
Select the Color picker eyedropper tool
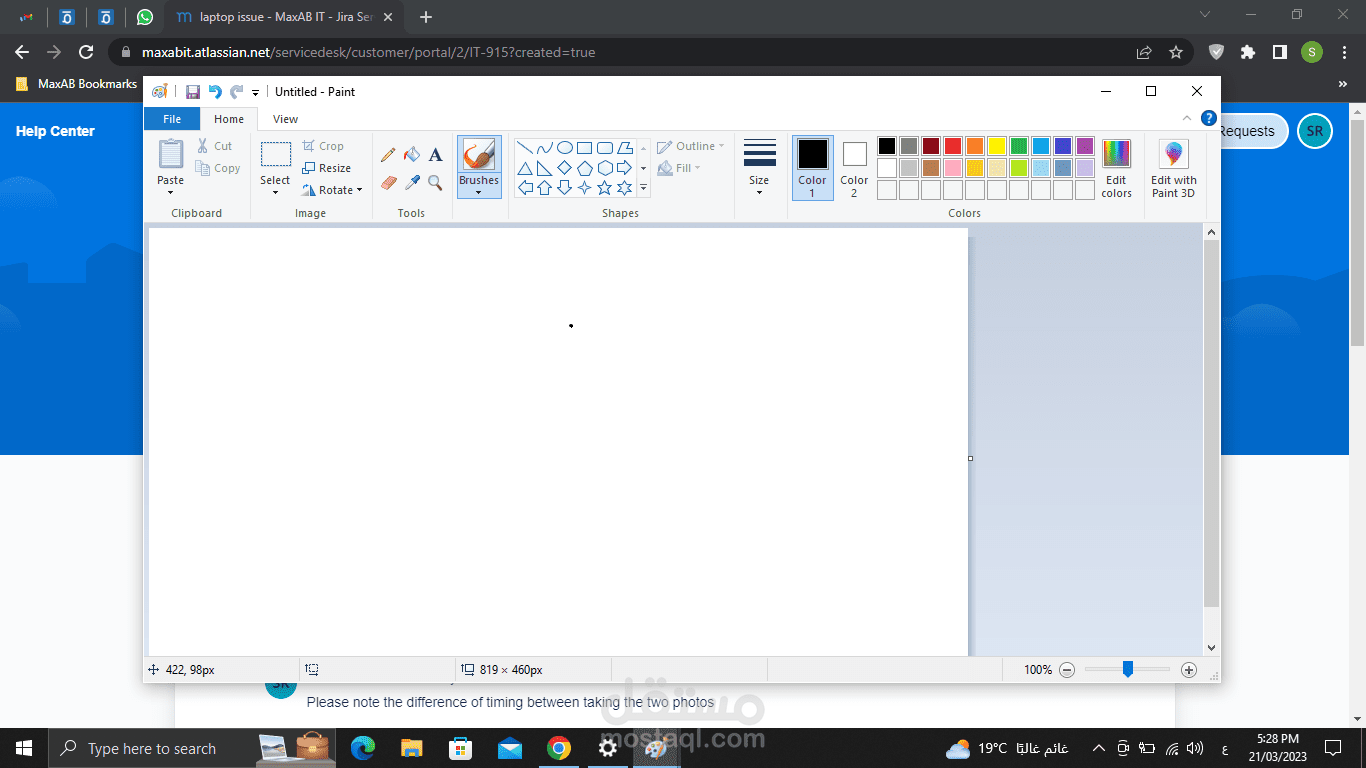point(412,182)
